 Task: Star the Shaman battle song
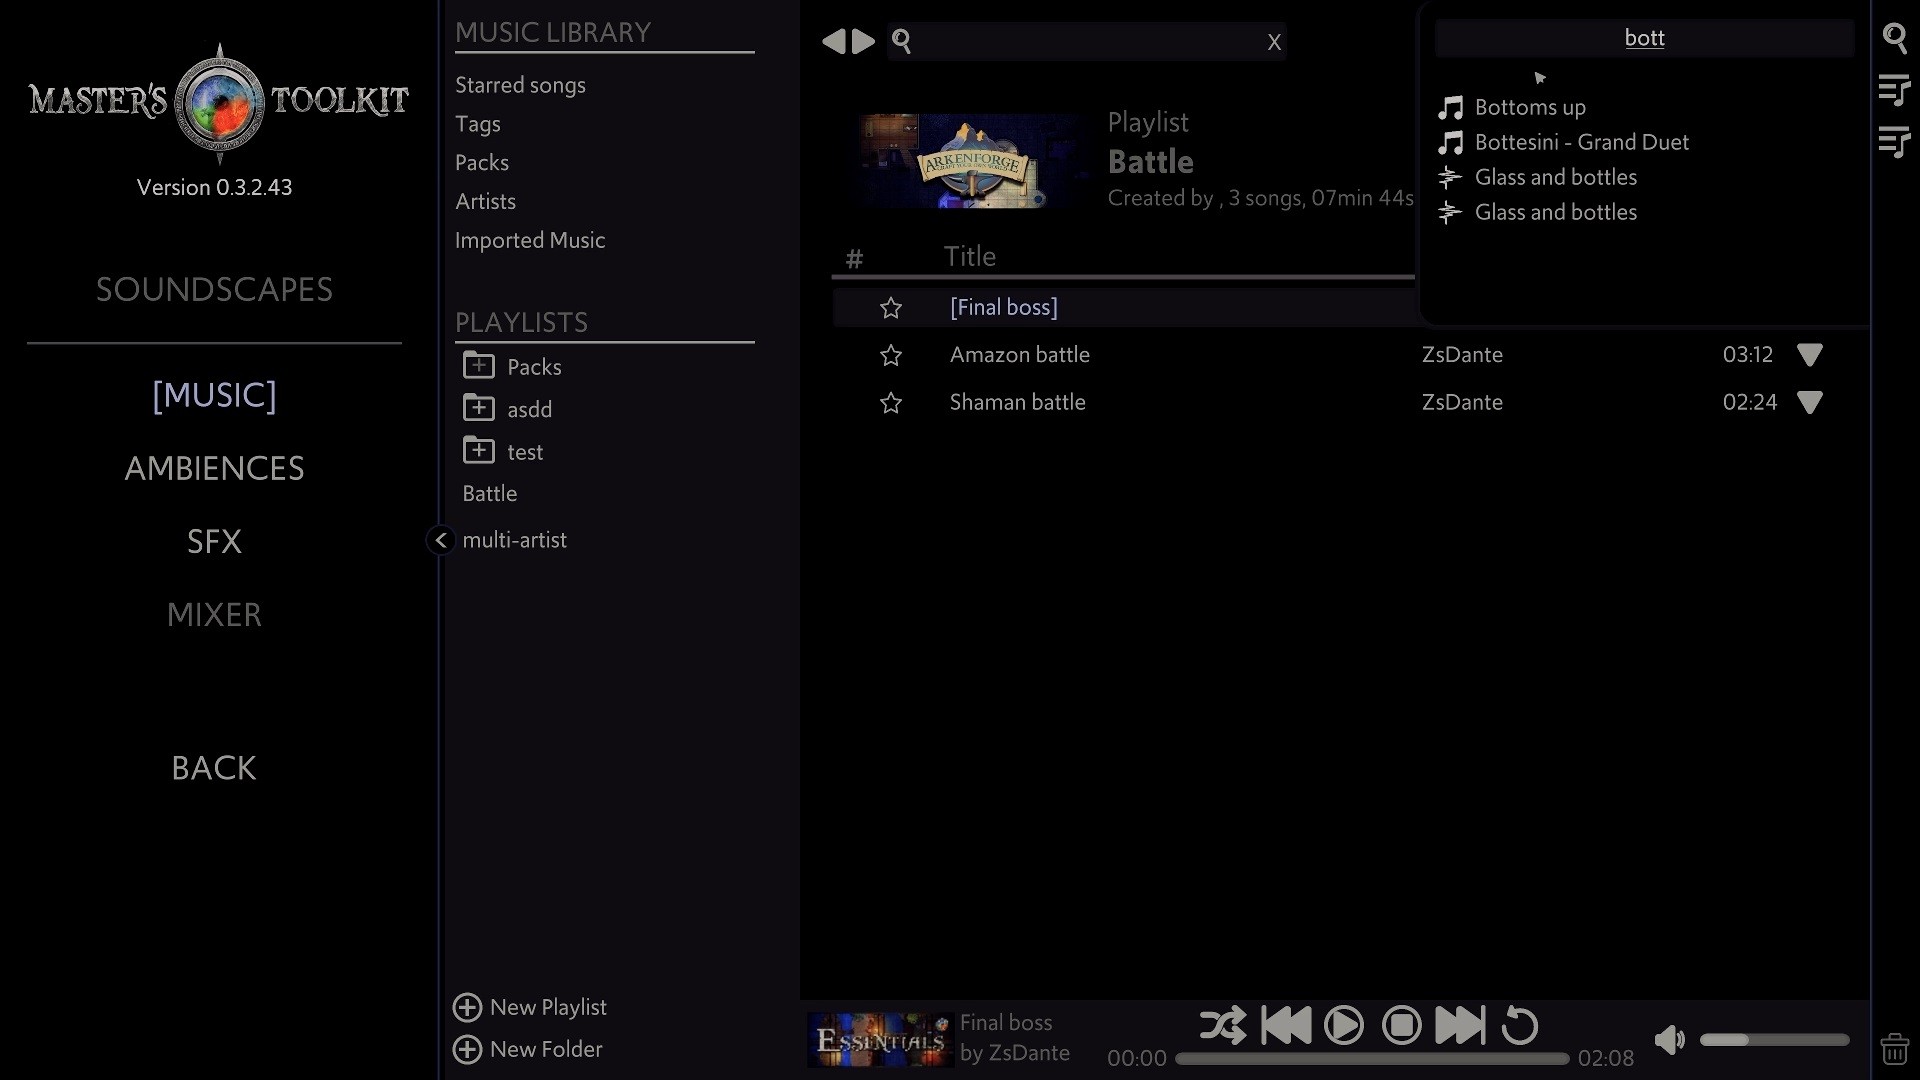(890, 402)
